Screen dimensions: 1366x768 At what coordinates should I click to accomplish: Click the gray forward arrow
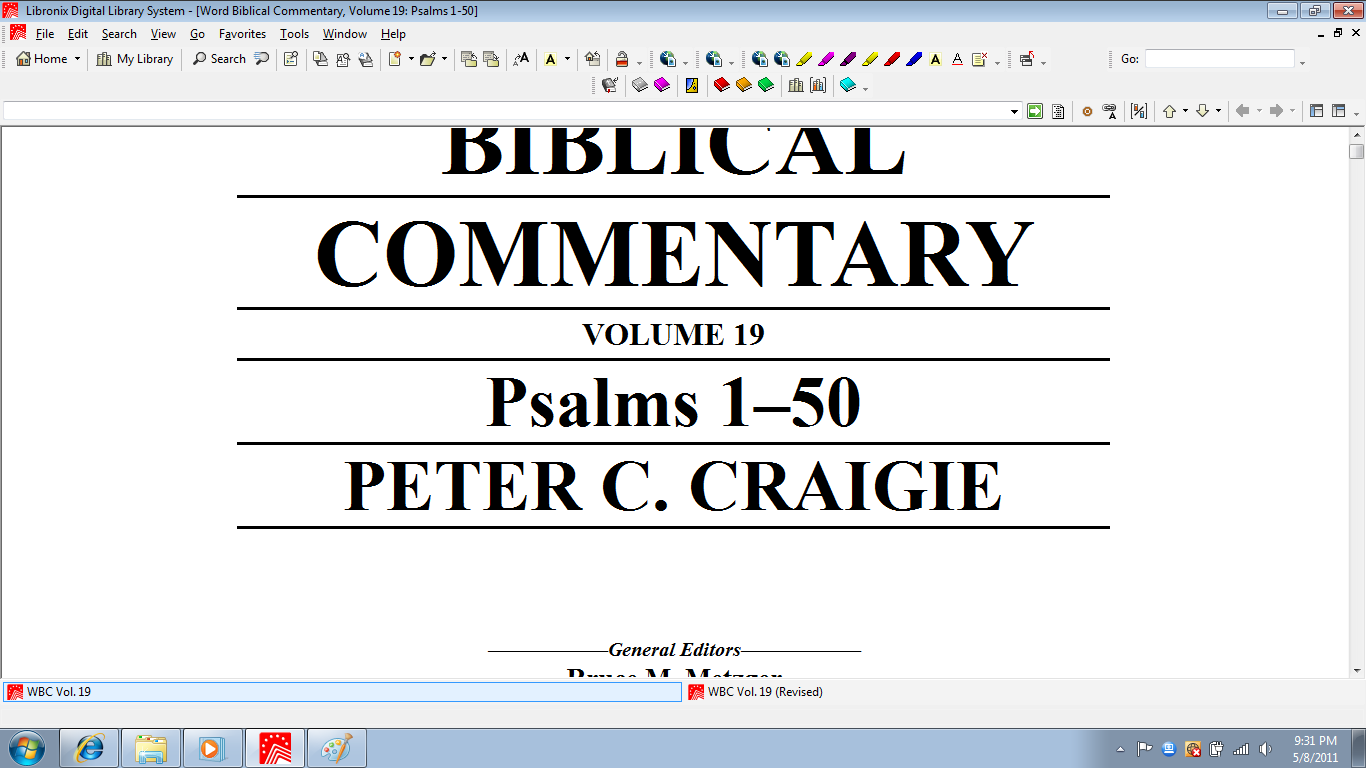pyautogui.click(x=1276, y=111)
